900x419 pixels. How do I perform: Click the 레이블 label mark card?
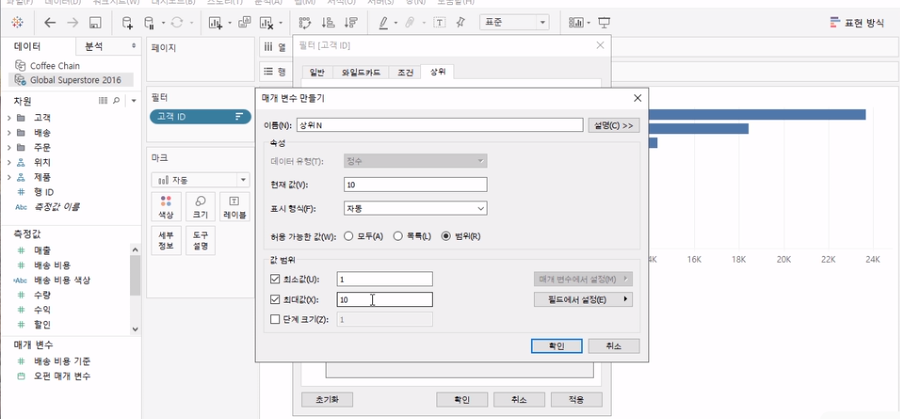coord(234,207)
